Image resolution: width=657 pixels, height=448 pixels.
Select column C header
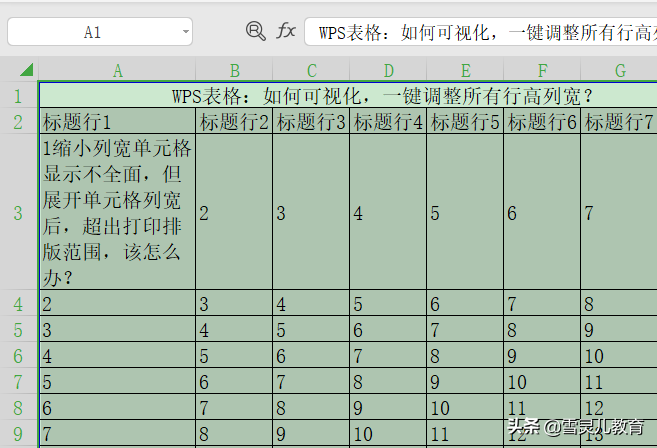click(x=311, y=70)
